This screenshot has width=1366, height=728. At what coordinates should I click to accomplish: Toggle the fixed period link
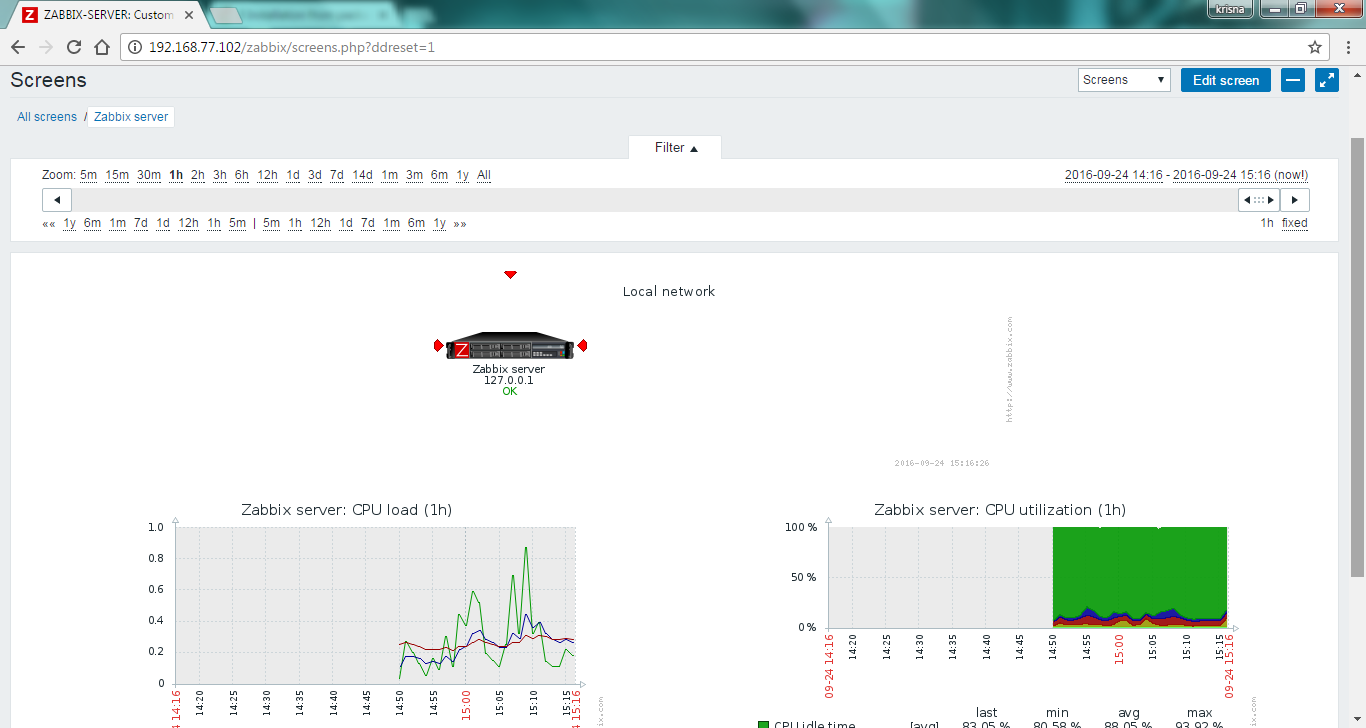point(1295,223)
